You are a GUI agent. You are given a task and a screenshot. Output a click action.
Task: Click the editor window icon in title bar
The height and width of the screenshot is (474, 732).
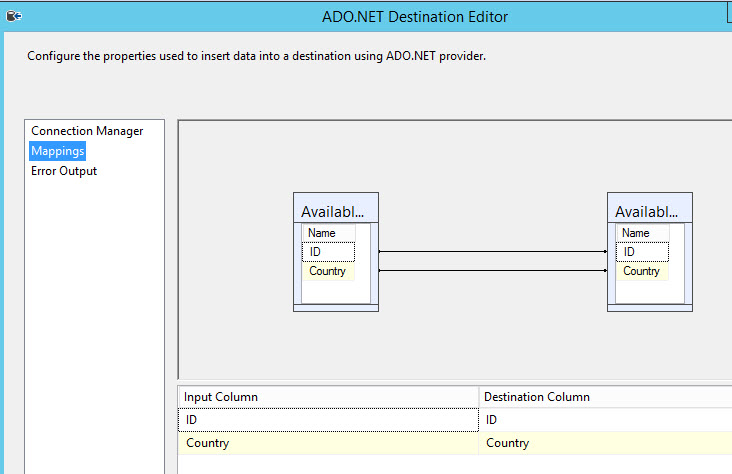[x=14, y=16]
